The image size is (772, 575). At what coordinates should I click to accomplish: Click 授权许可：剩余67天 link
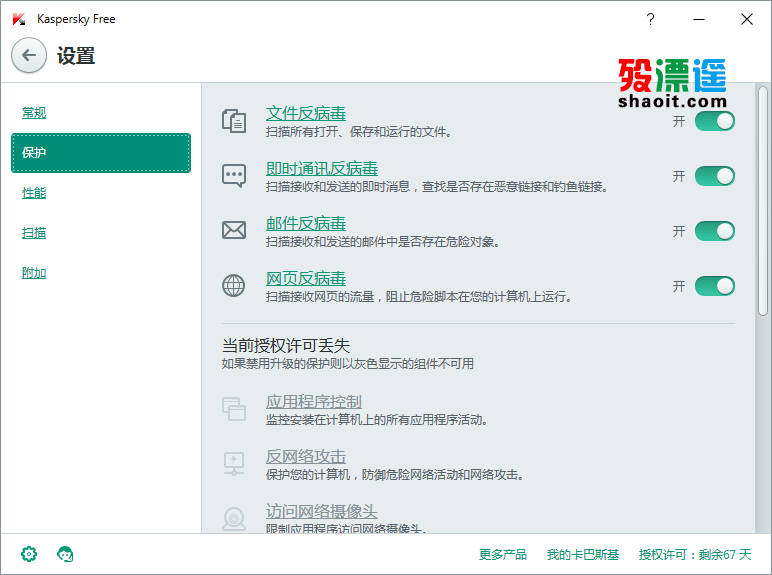pos(695,555)
